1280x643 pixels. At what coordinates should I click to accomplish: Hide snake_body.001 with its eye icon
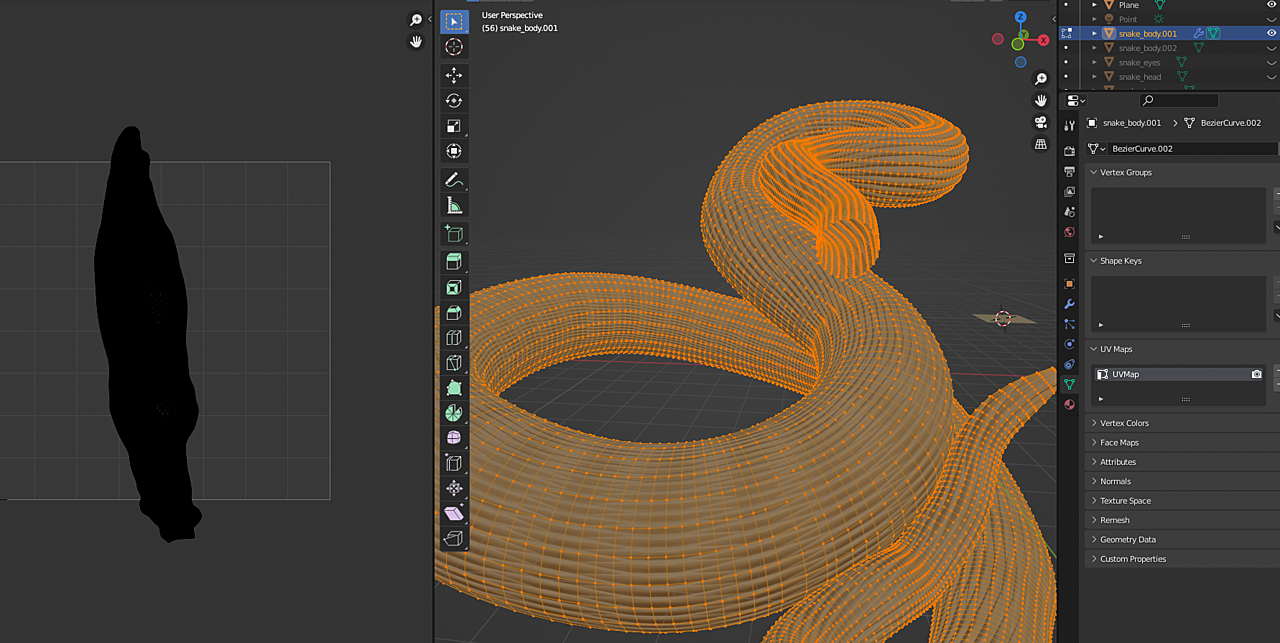1272,33
